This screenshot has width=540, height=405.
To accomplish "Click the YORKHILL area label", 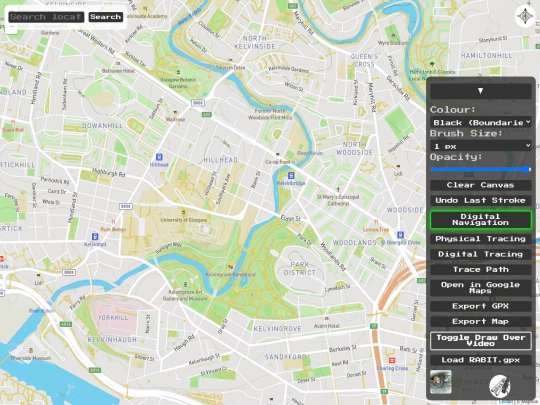I will pyautogui.click(x=113, y=318).
